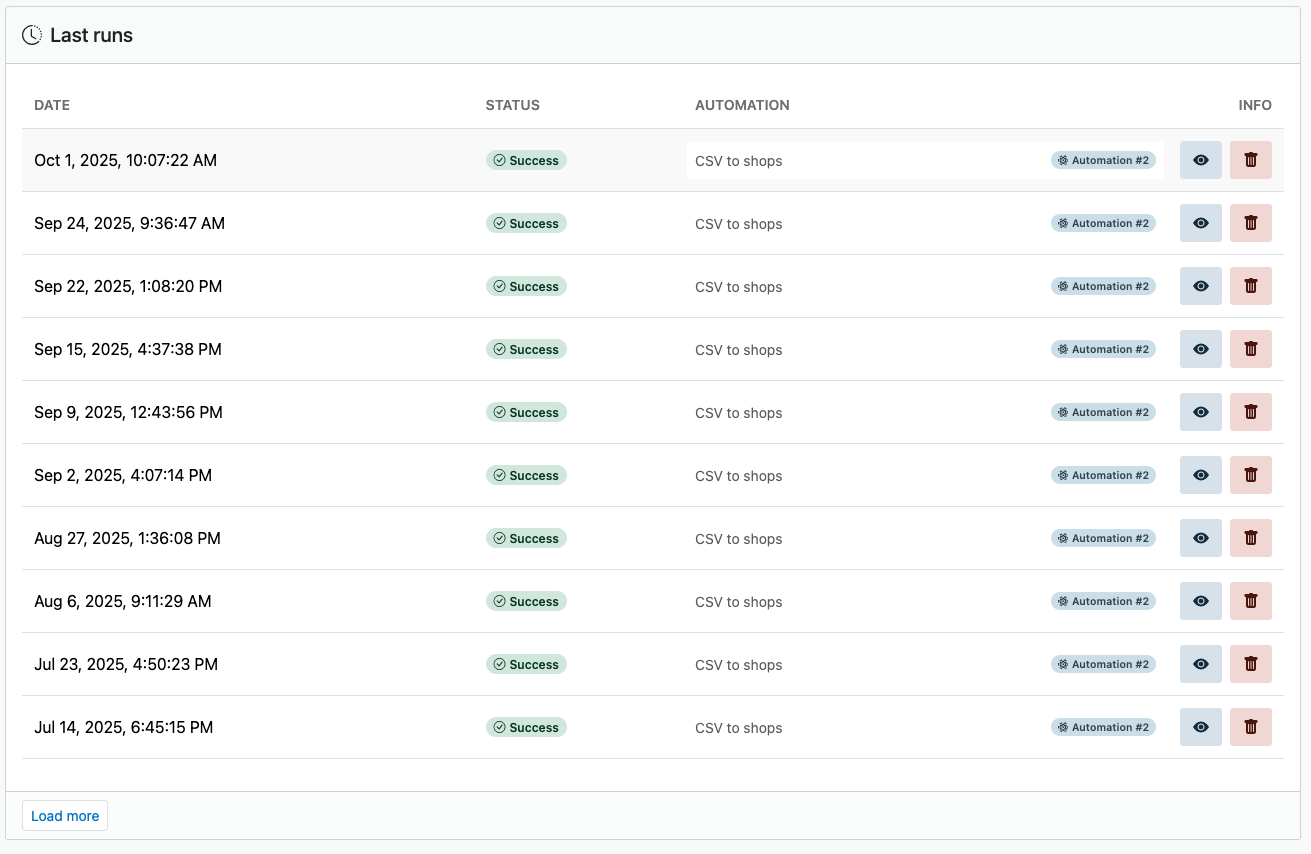
Task: Delete the Oct 1, 2025 run
Action: [1251, 160]
